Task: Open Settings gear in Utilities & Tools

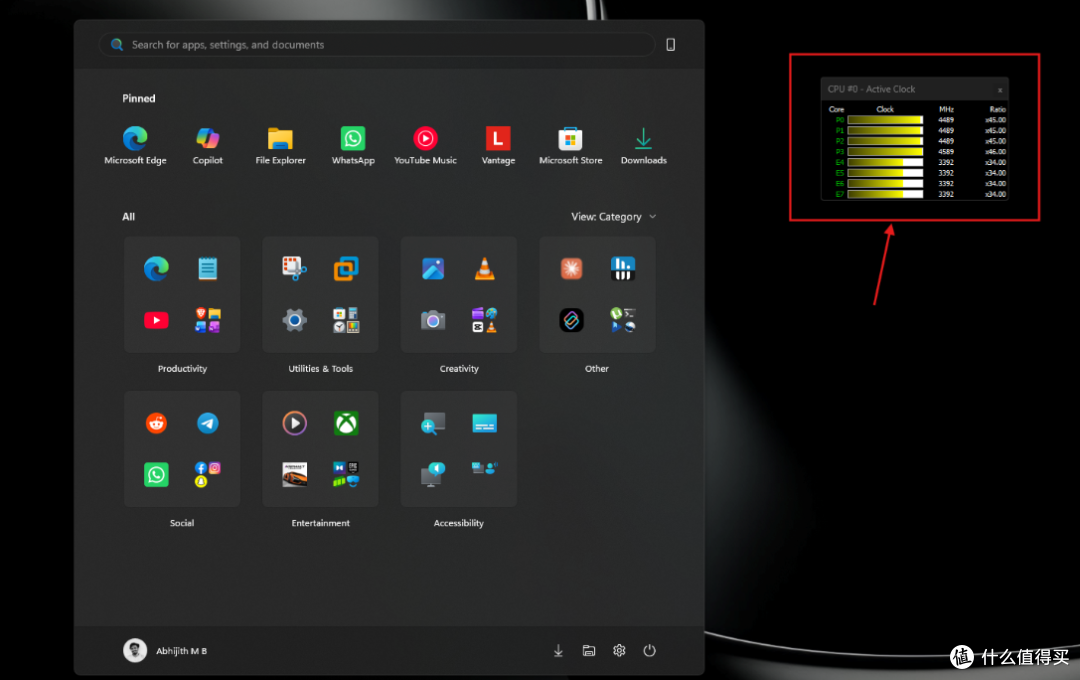Action: coord(294,320)
